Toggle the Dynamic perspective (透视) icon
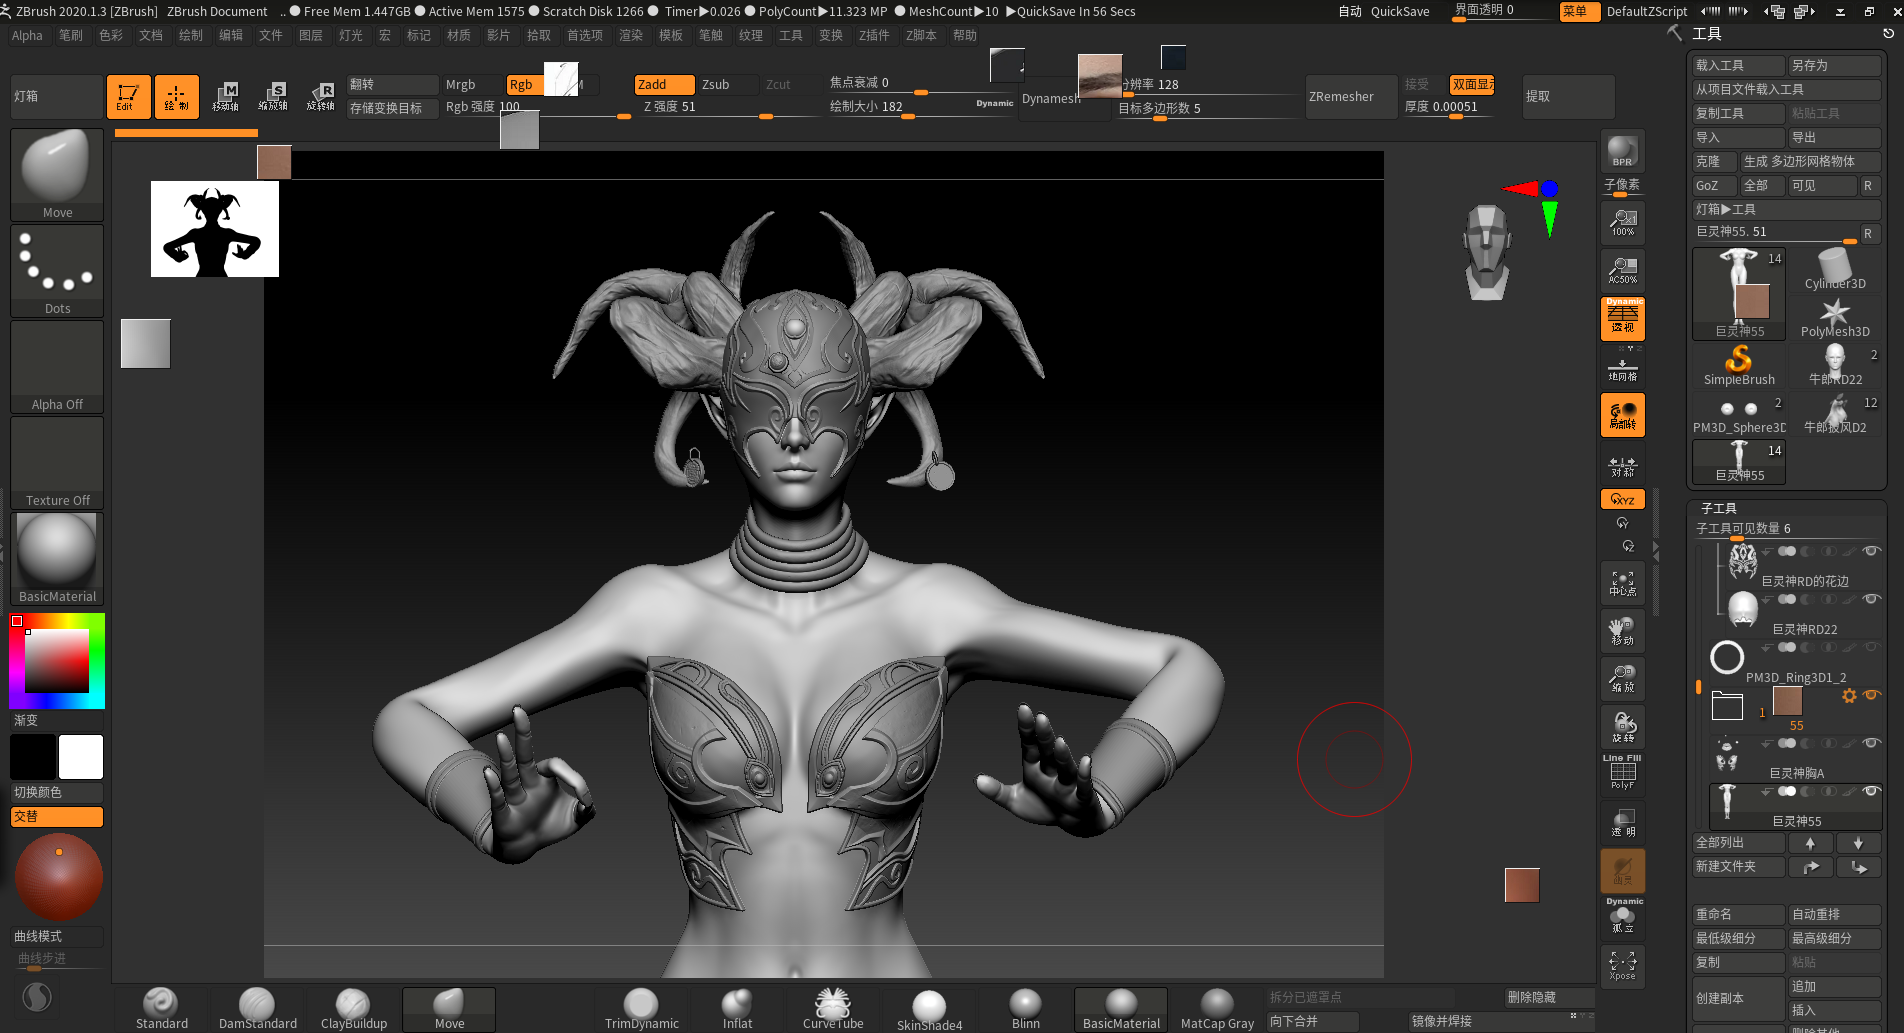 (1622, 319)
